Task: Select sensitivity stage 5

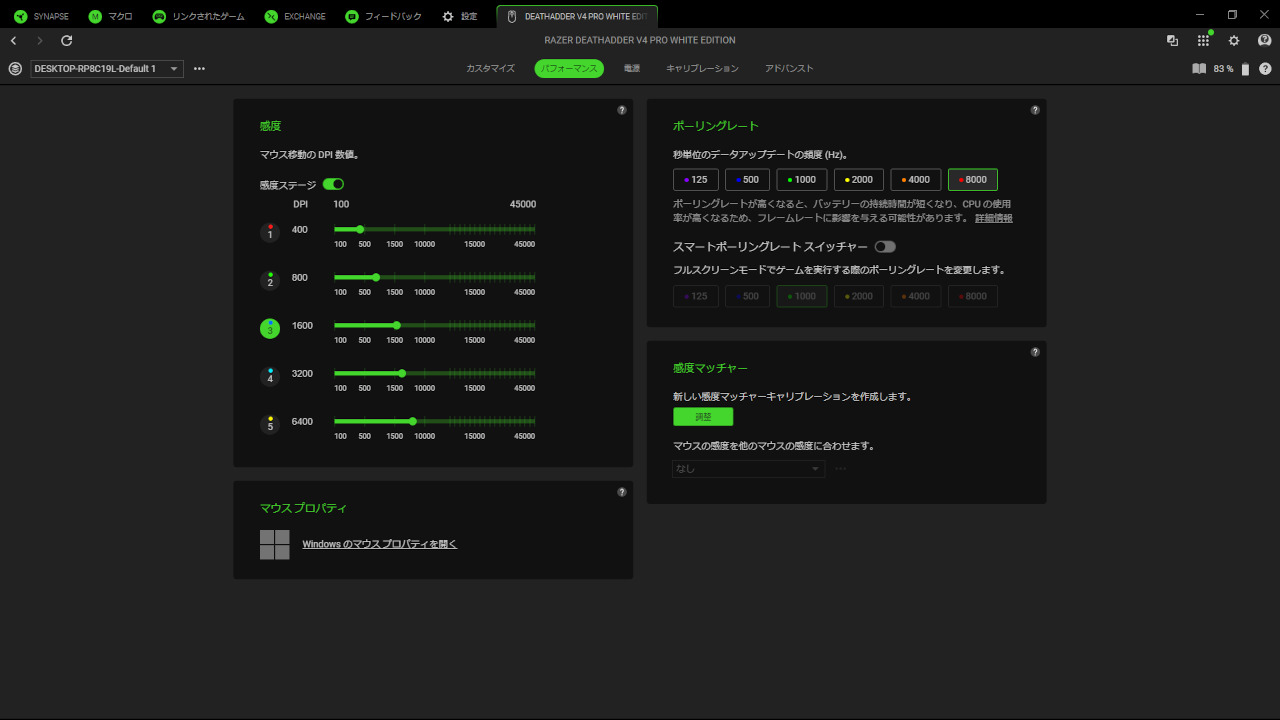Action: (270, 424)
